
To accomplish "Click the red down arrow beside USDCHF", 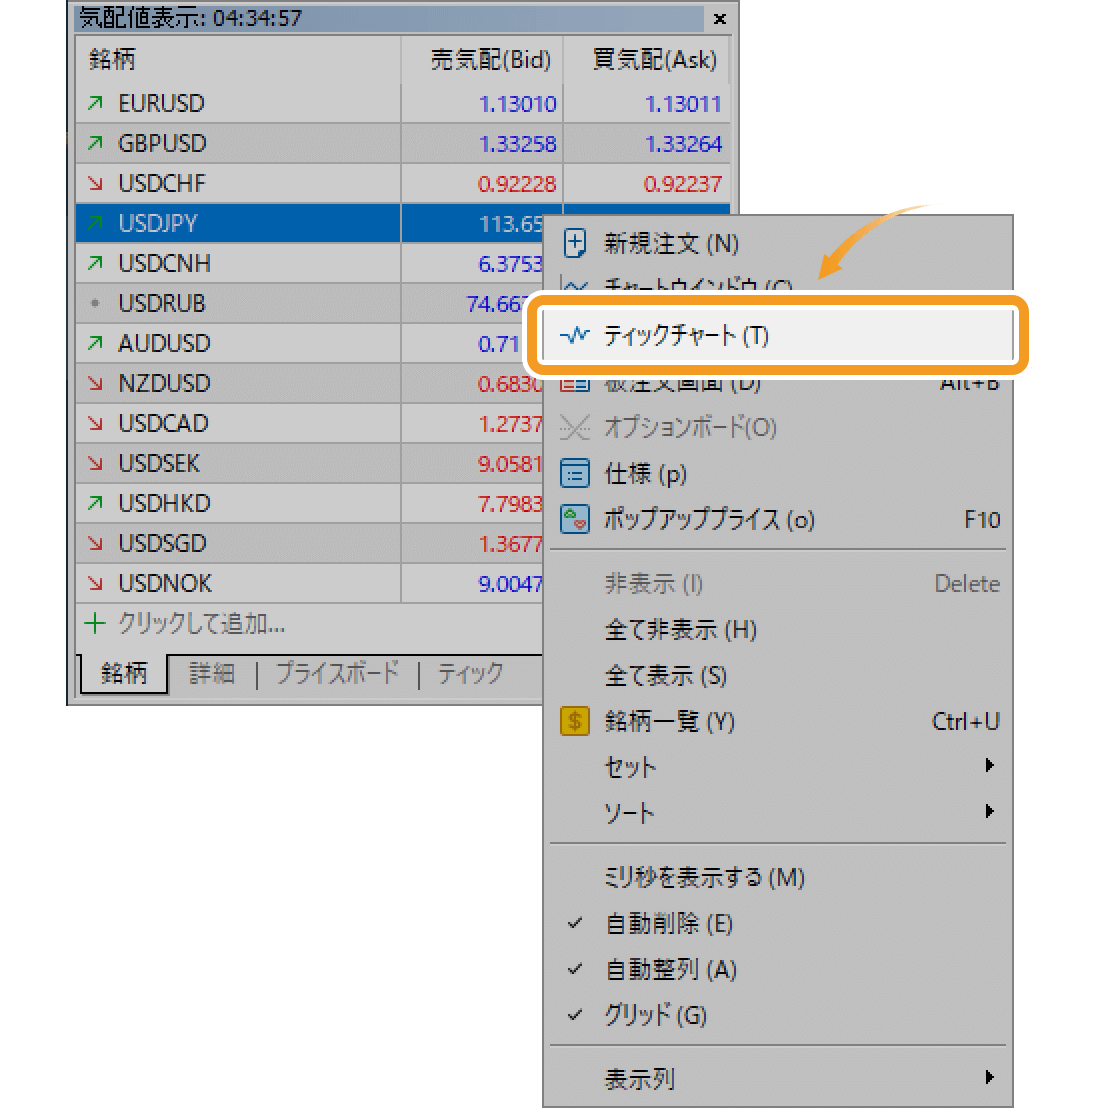I will 95,184.
